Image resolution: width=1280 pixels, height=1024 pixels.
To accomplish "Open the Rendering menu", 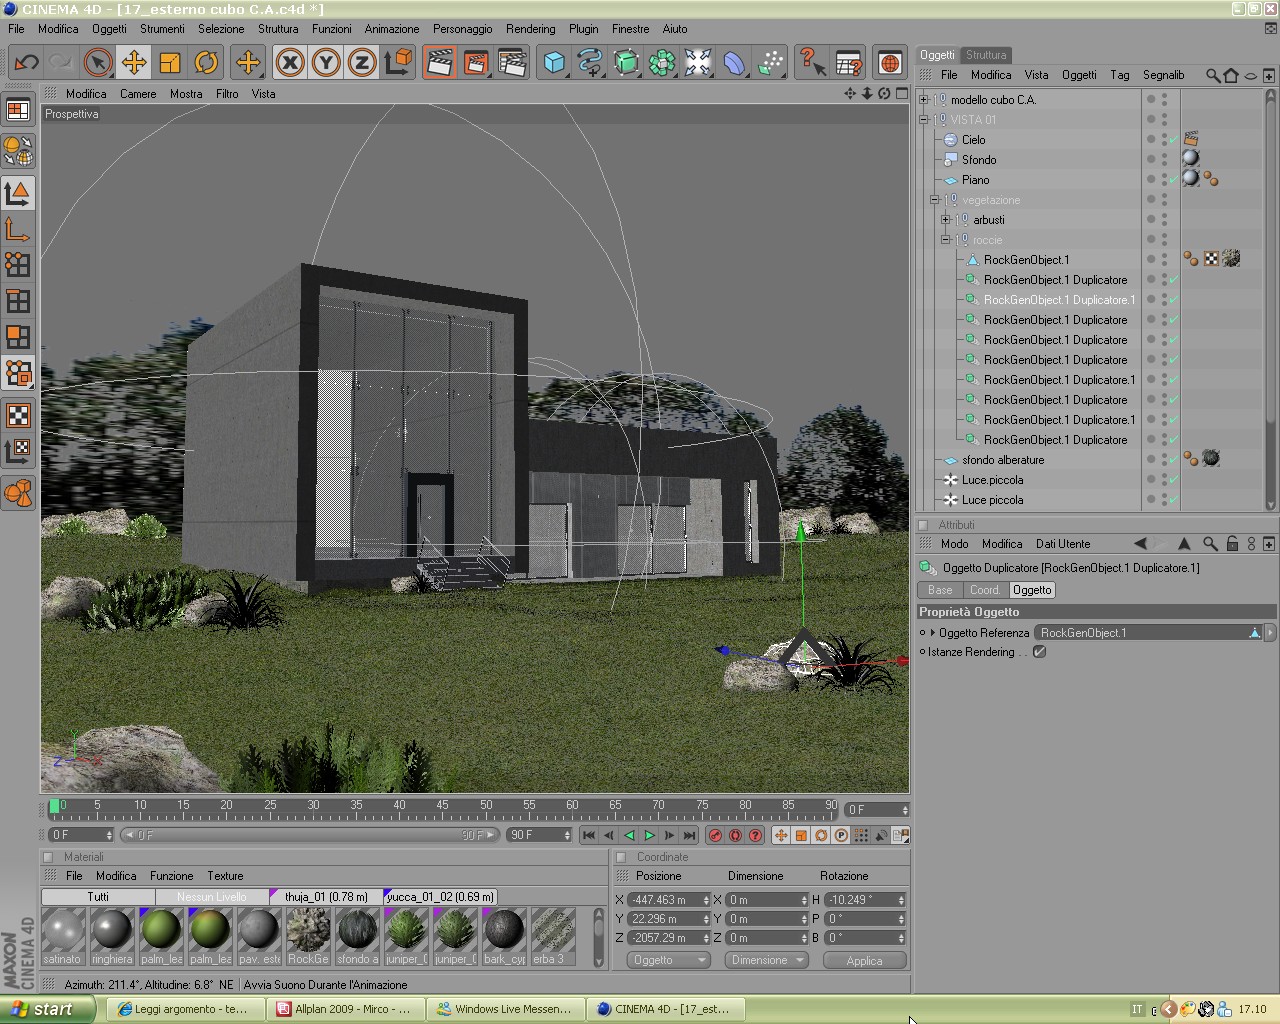I will pos(530,29).
